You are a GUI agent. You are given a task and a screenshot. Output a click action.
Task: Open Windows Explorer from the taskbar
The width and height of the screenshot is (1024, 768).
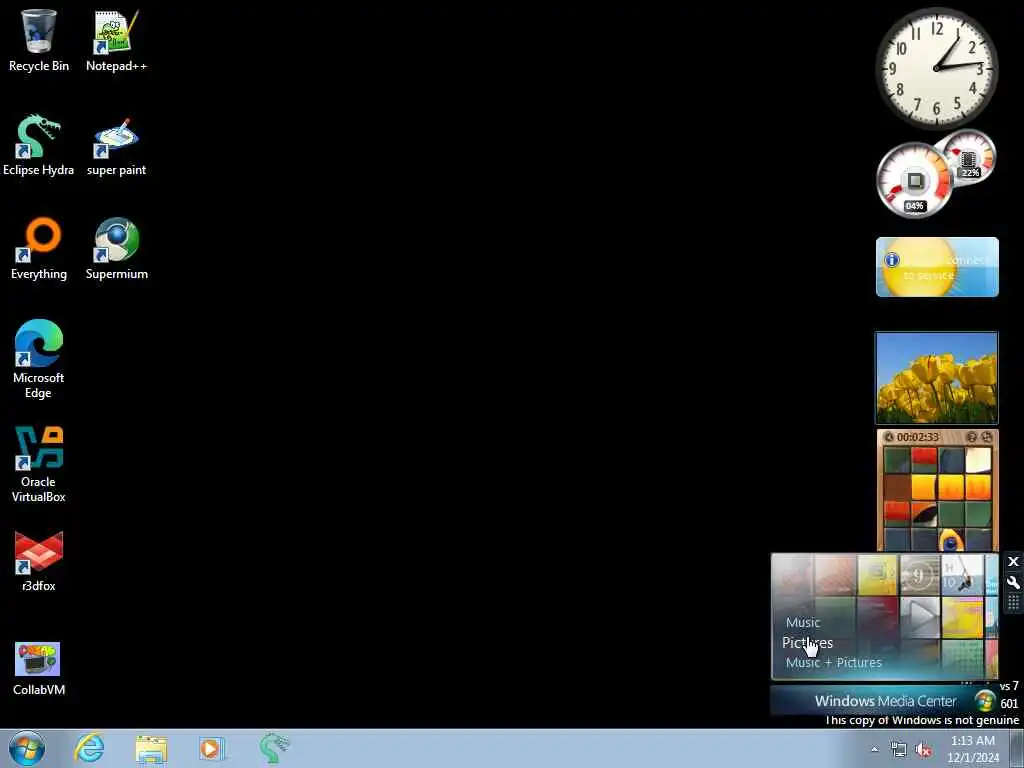pyautogui.click(x=152, y=748)
